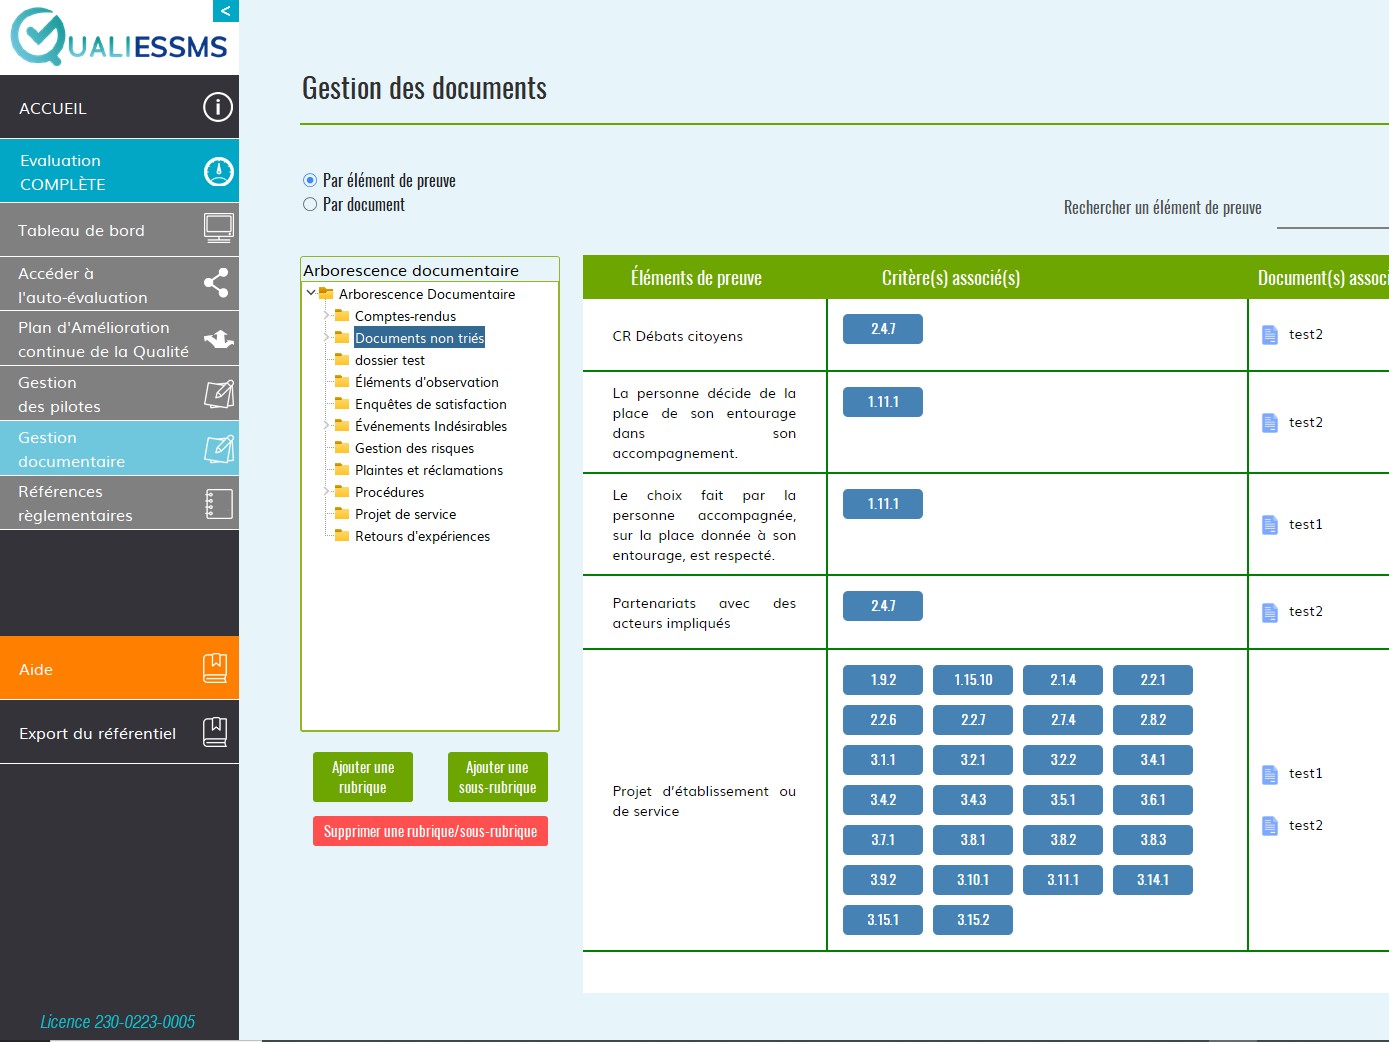Select the 'Par document' radio button
The width and height of the screenshot is (1389, 1042).
coord(310,205)
